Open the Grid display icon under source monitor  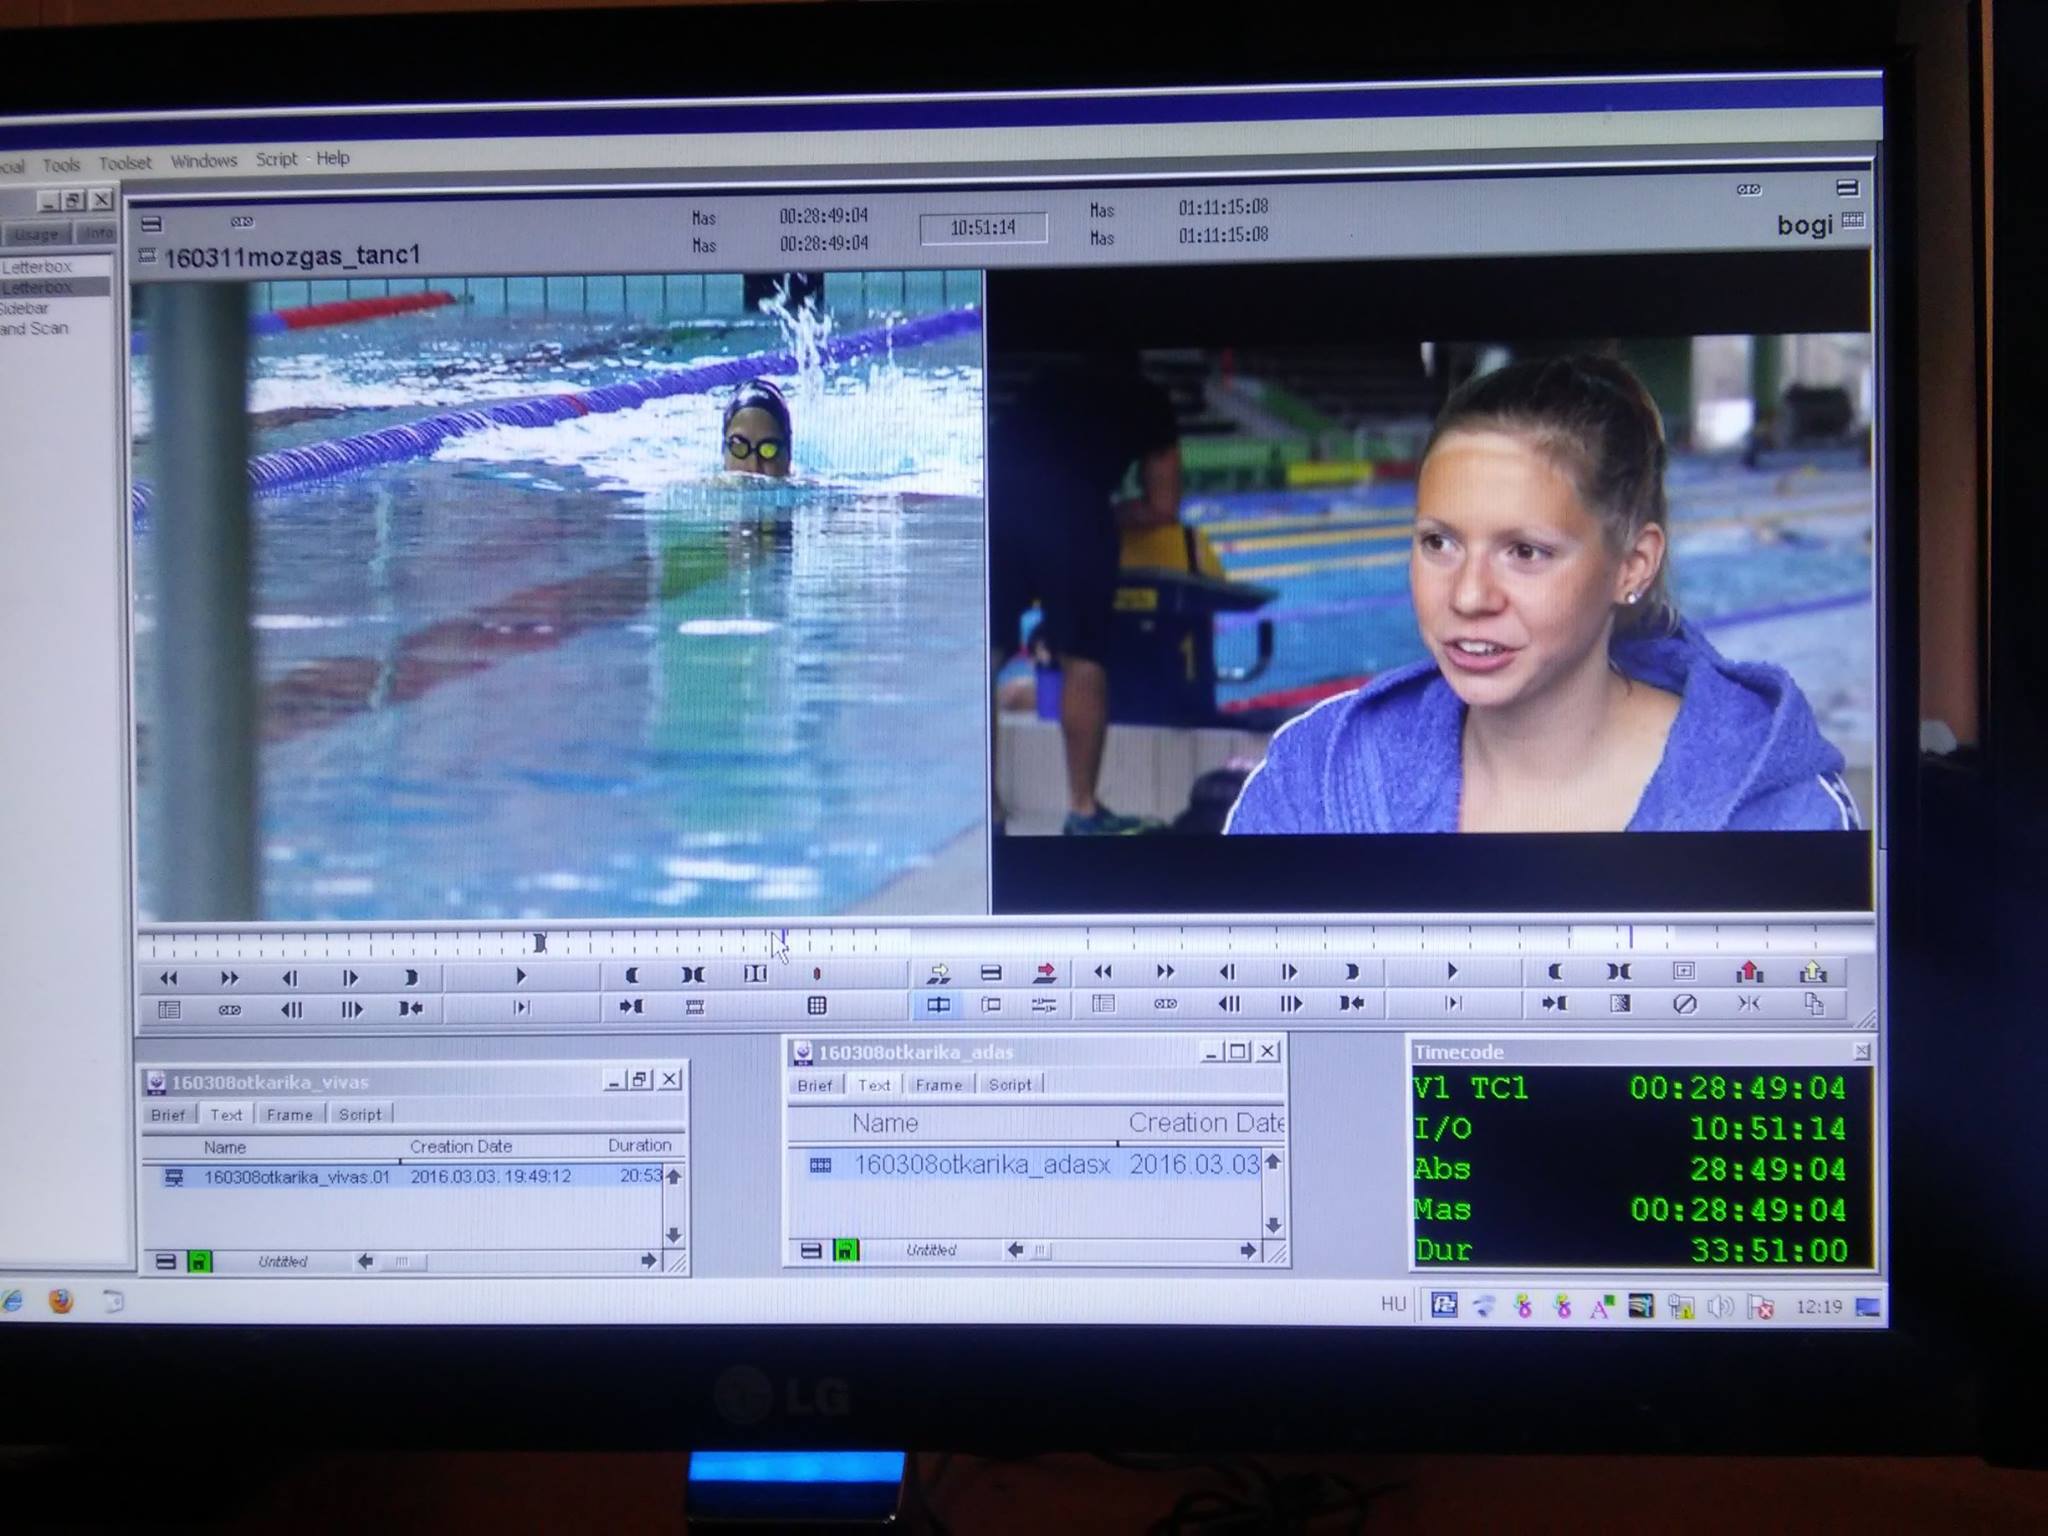click(x=817, y=1006)
